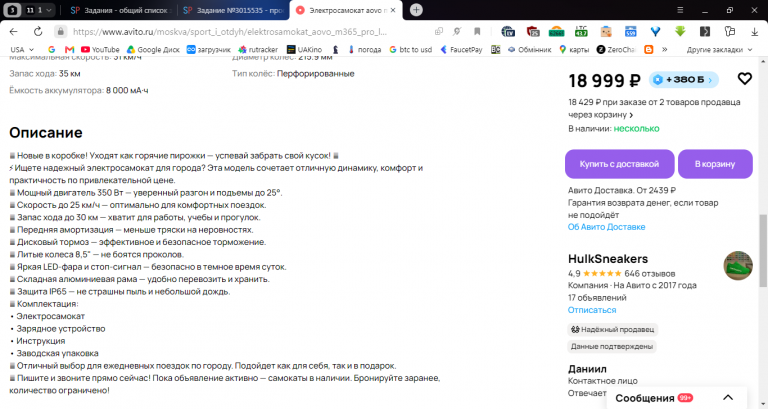
Task: Show the hidden bookmarks overflow chevron
Action: (x=665, y=49)
